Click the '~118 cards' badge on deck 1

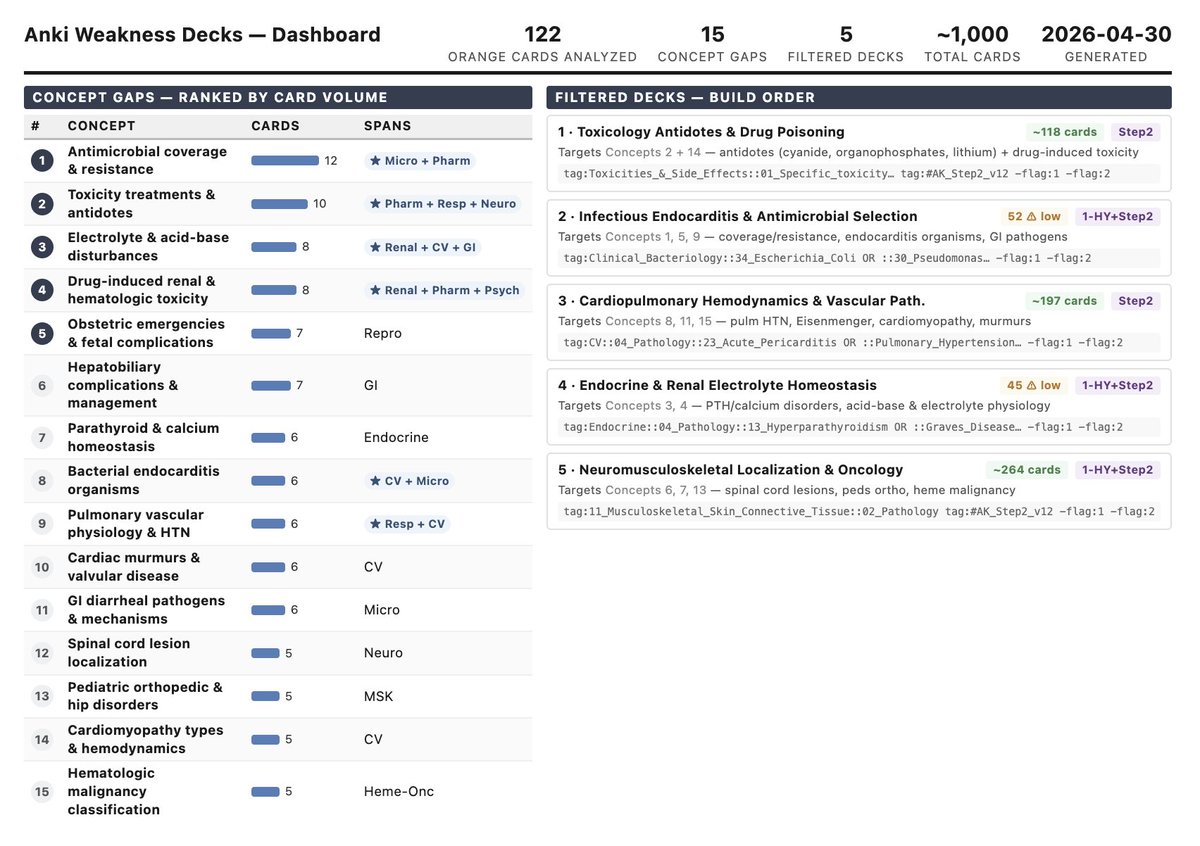coord(1064,132)
